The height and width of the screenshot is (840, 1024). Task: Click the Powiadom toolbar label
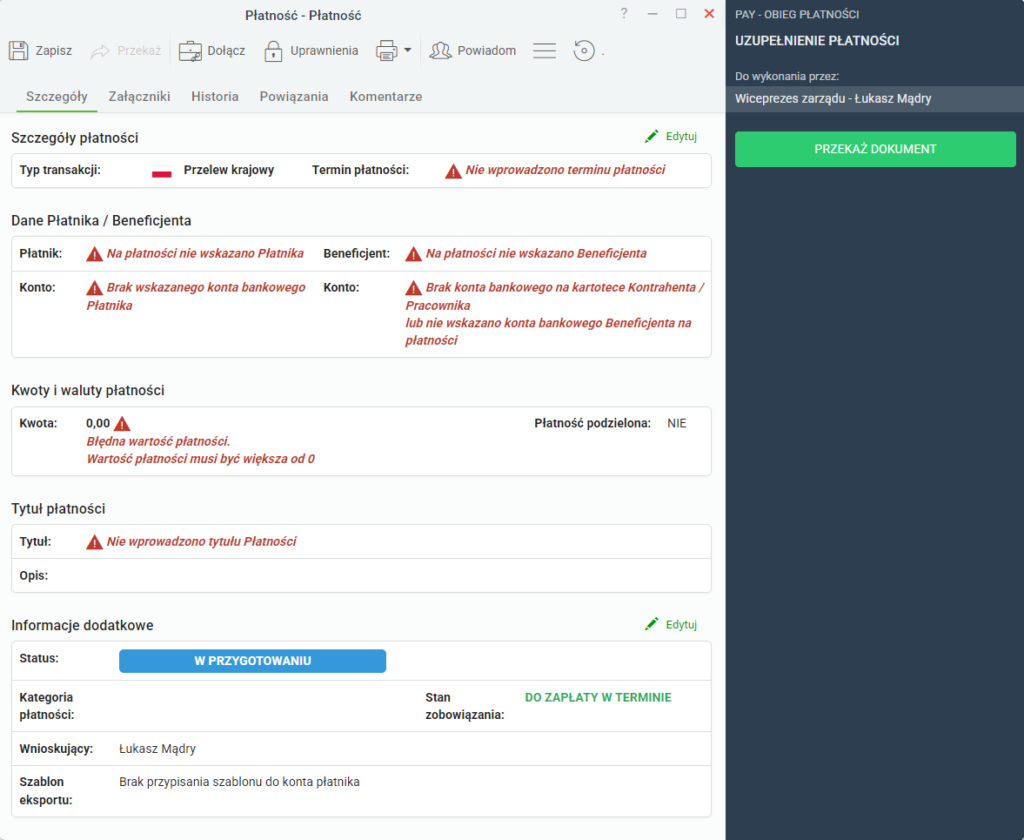click(487, 50)
